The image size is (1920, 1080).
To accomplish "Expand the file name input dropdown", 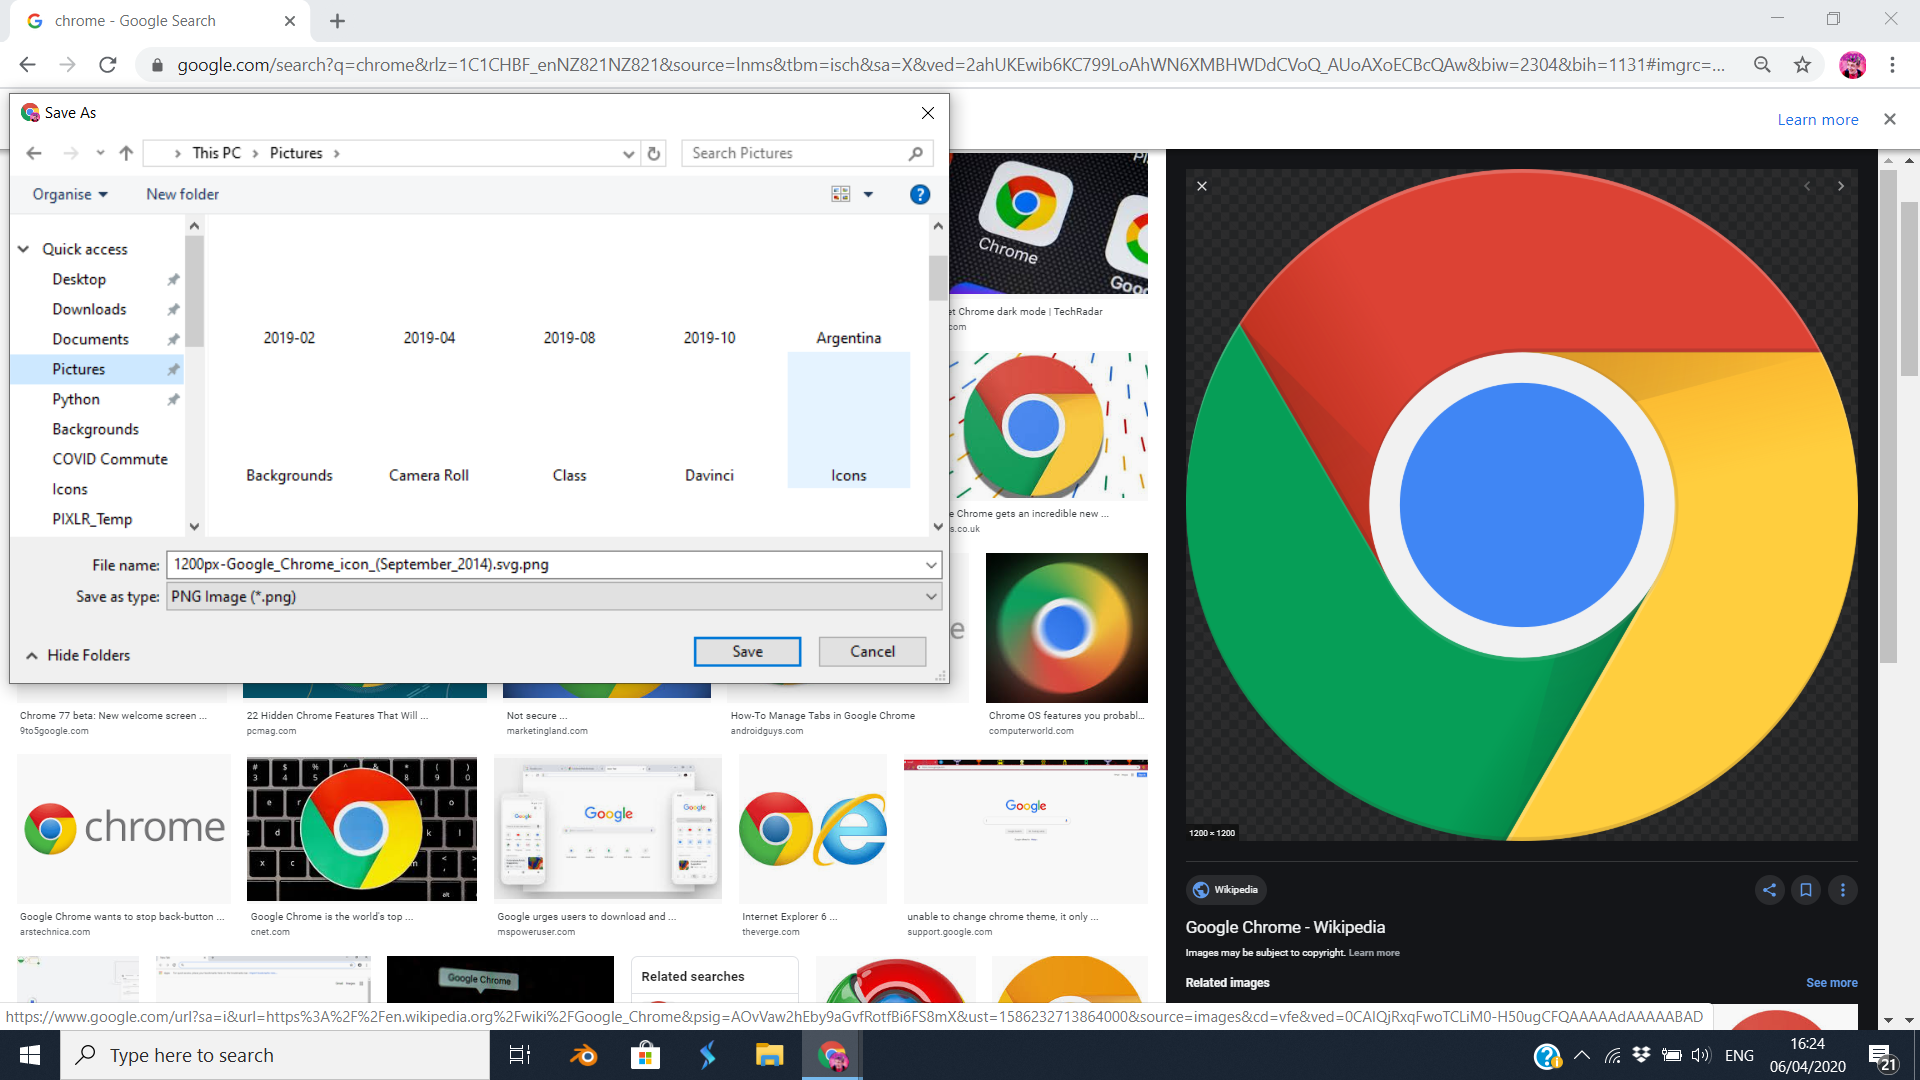I will coord(931,564).
